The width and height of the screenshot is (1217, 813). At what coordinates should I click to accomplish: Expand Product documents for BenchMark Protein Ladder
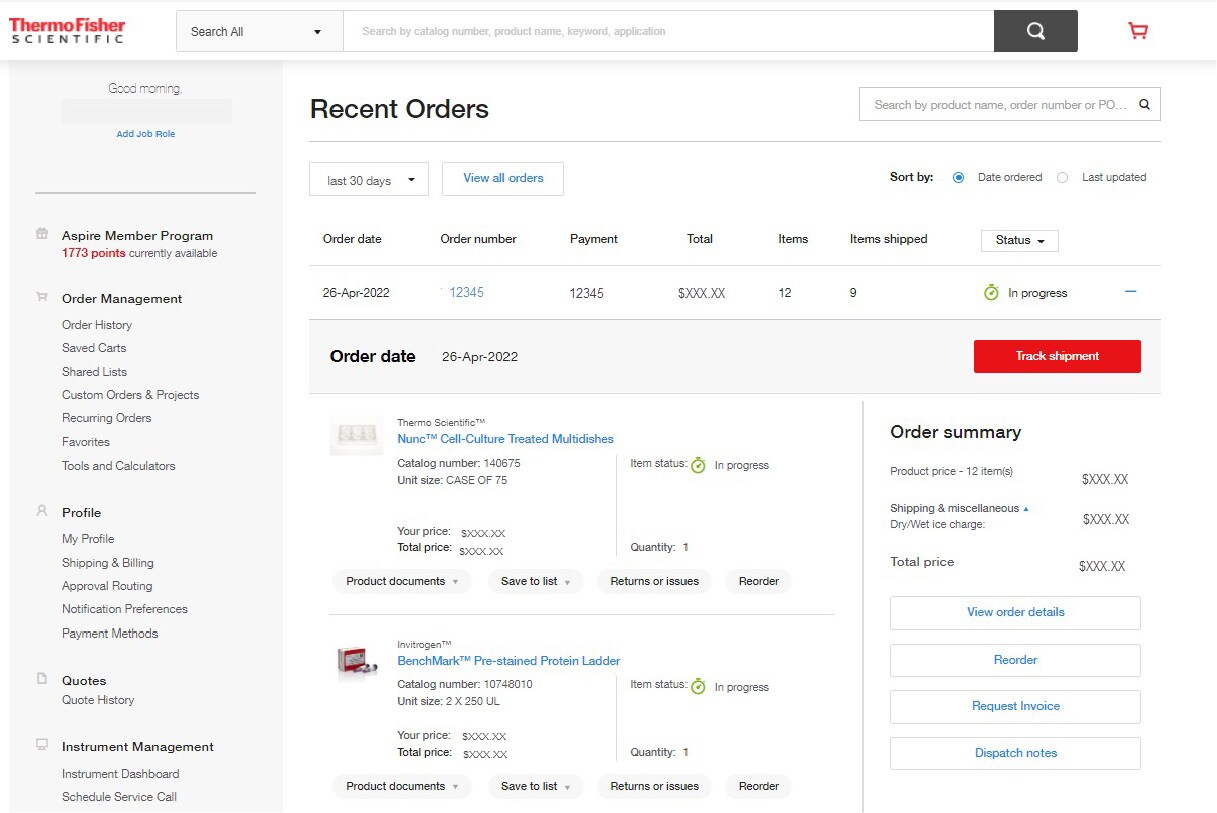pos(402,786)
